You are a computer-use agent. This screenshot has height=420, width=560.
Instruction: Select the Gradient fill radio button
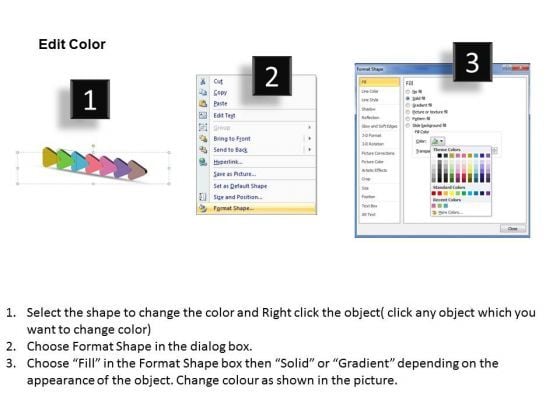tap(408, 105)
